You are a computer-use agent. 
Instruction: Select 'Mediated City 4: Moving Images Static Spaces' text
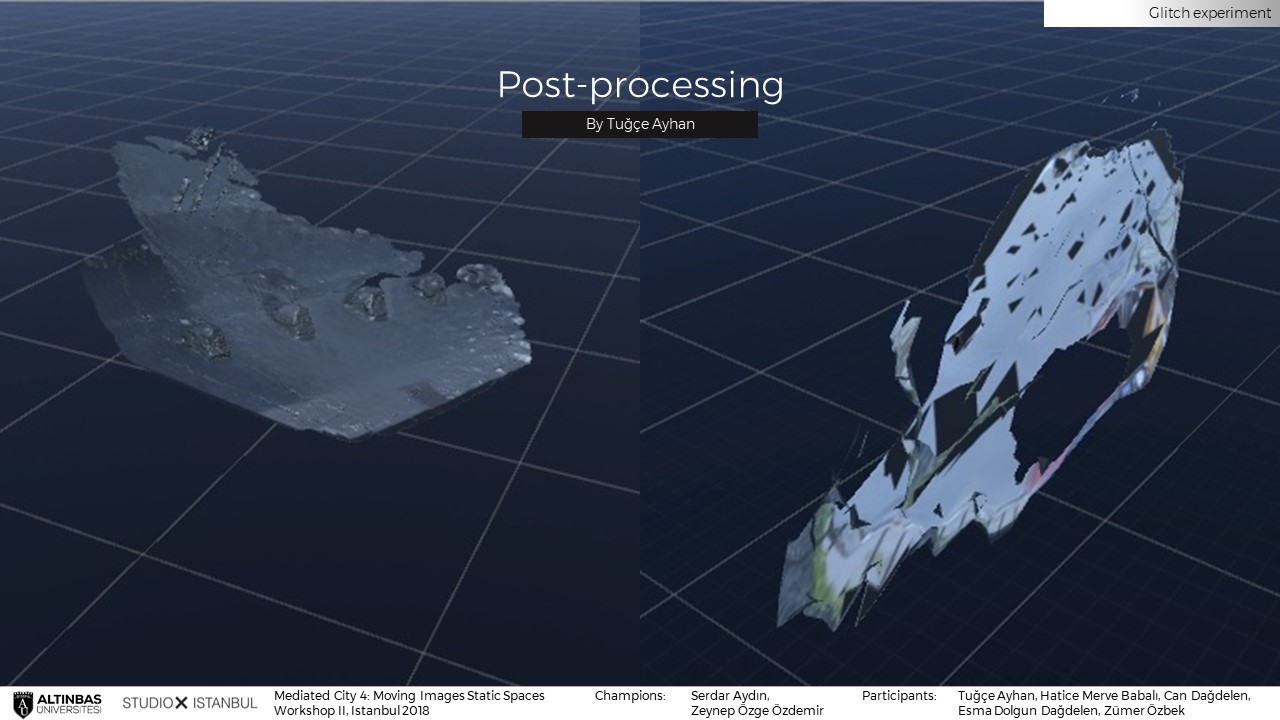(409, 696)
